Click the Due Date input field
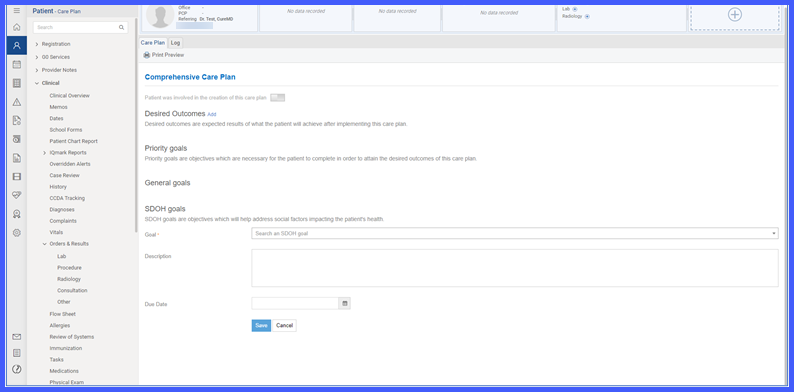Viewport: 794px width, 392px height. [295, 303]
